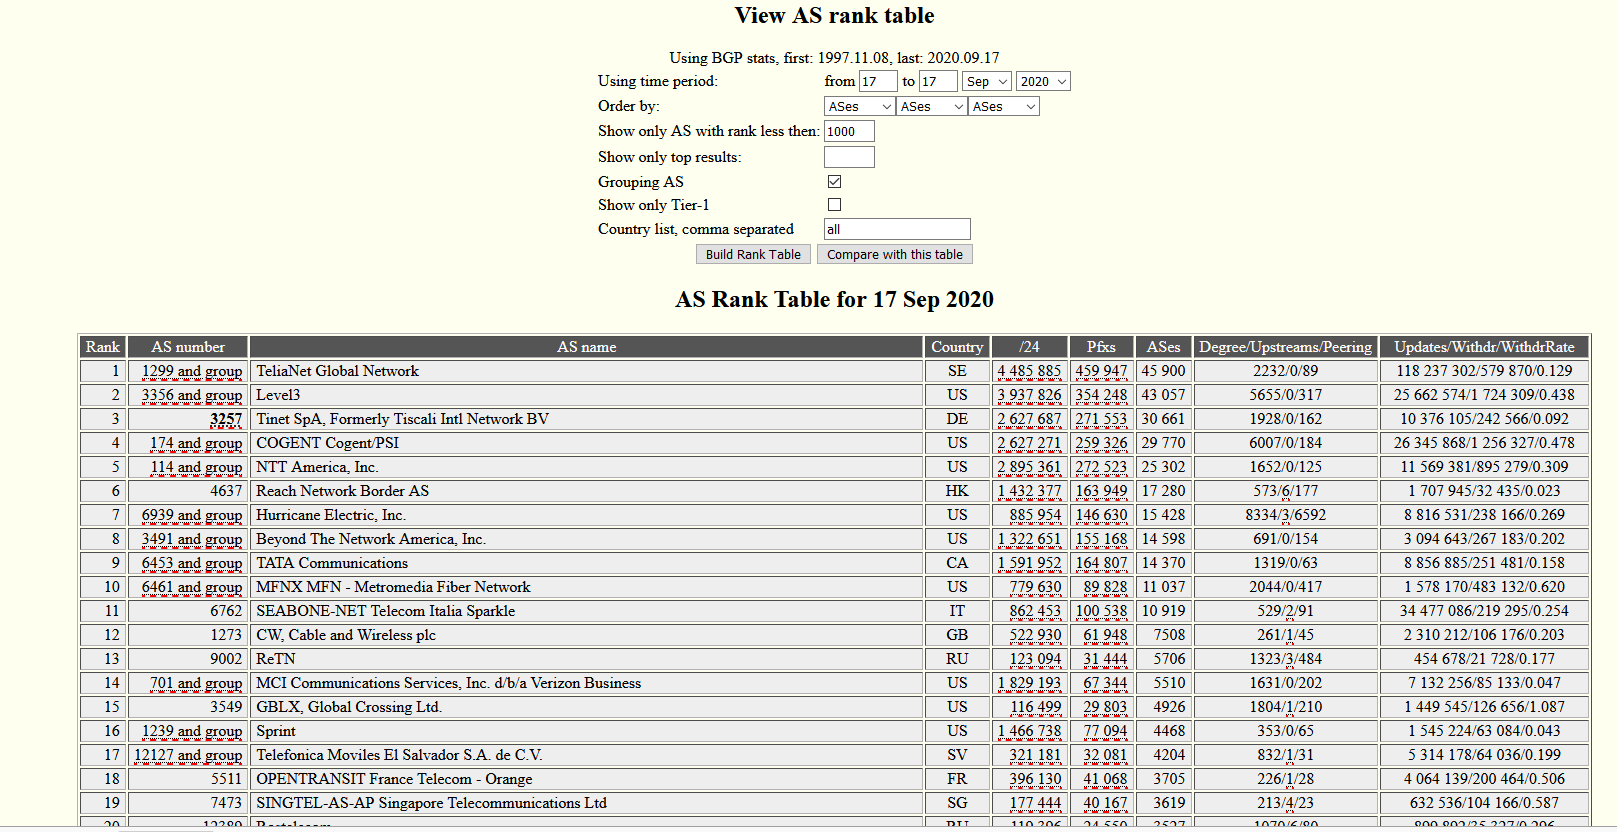
Task: Open the 701 and group link
Action: (x=196, y=683)
